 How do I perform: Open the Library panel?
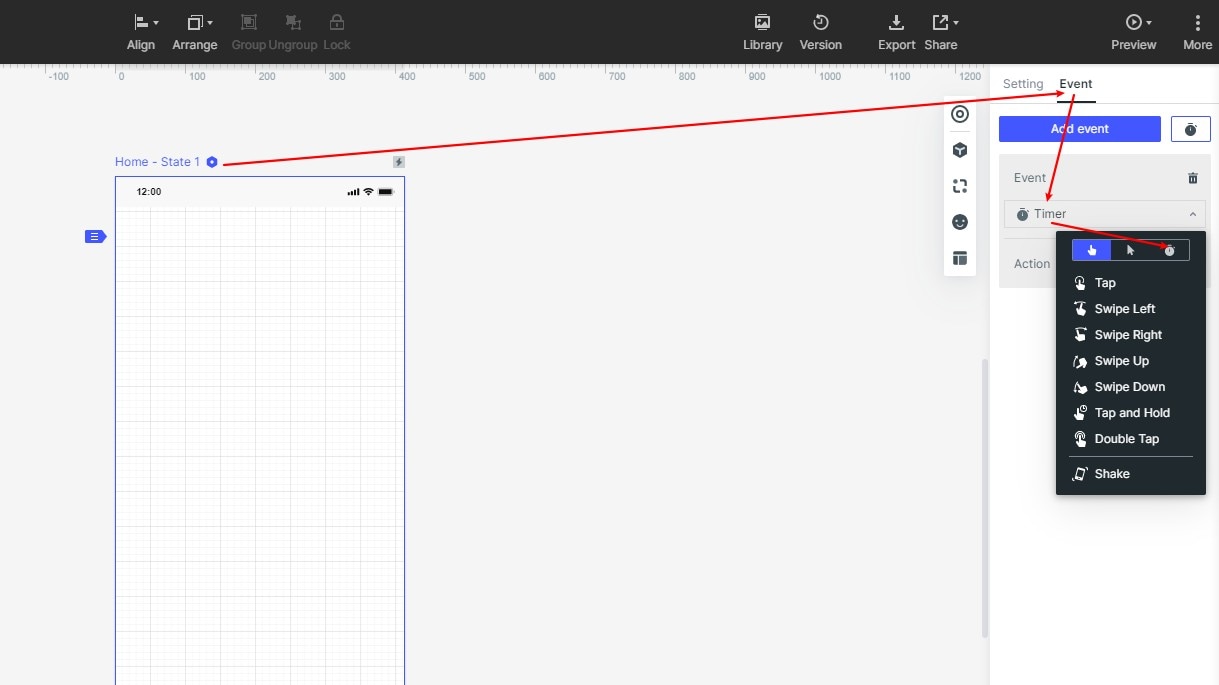tap(762, 32)
